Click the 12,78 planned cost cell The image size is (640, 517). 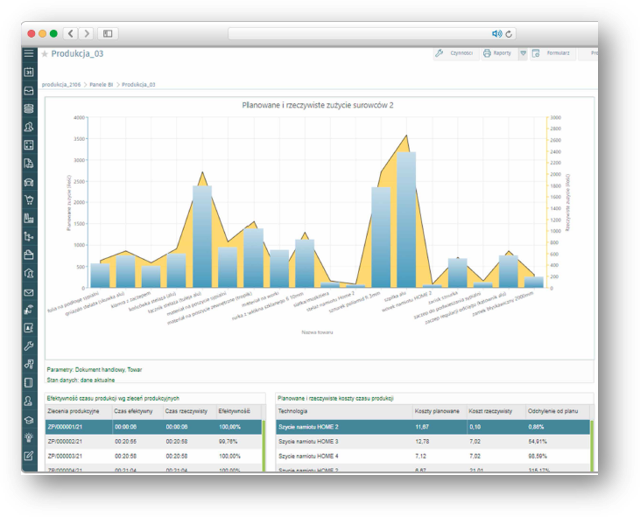[439, 442]
